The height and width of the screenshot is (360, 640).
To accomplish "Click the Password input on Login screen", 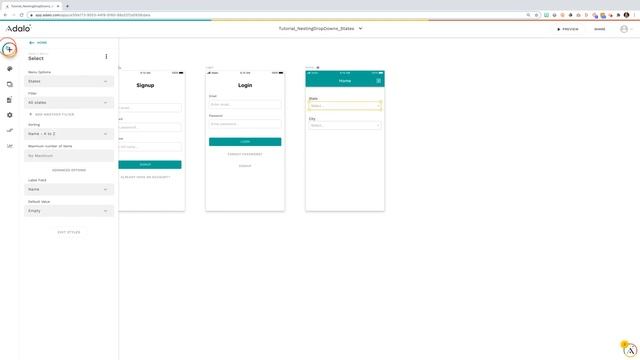I will (245, 124).
